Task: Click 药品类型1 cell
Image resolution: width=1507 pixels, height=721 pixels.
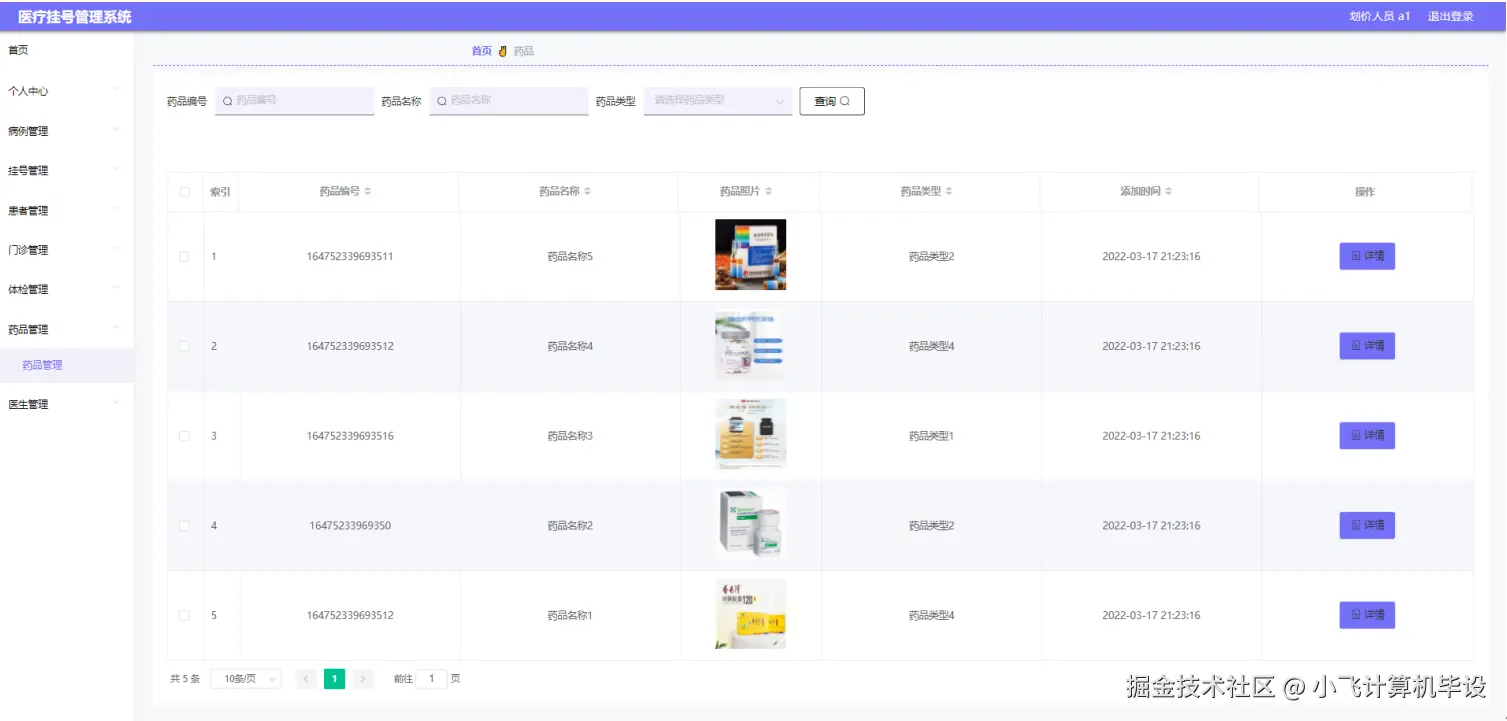Action: 931,436
